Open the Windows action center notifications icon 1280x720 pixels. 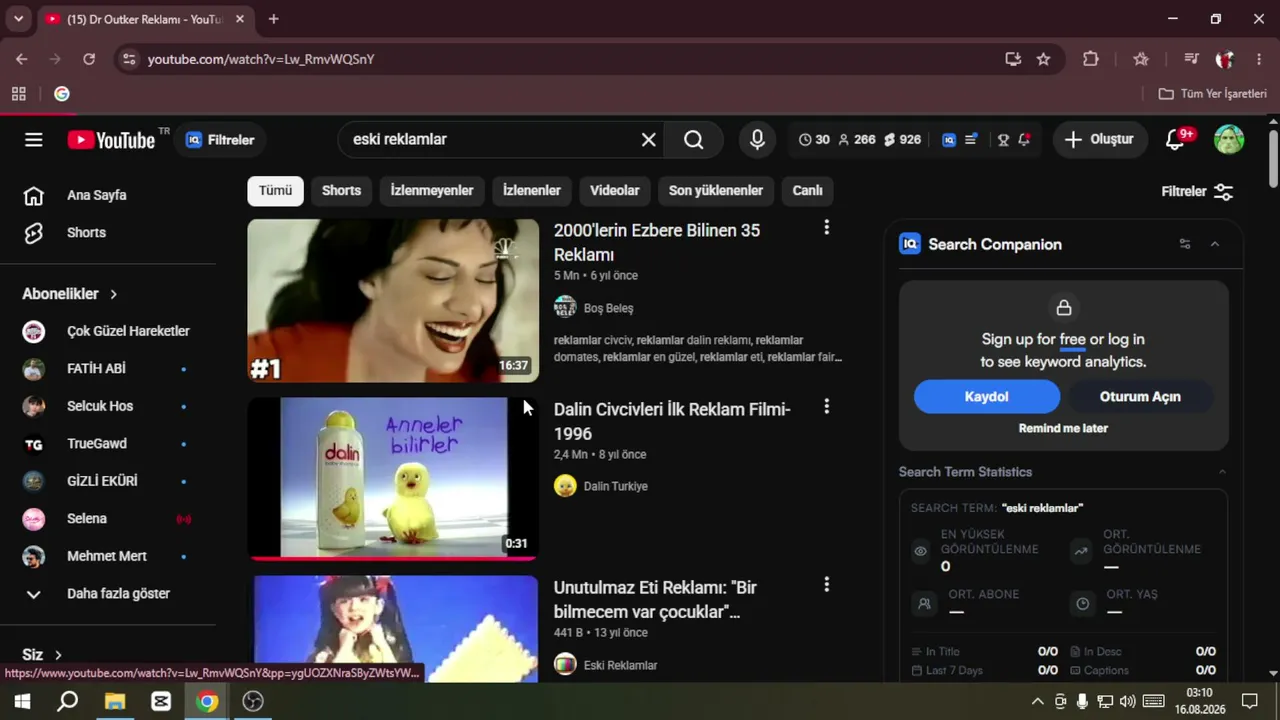[1249, 701]
